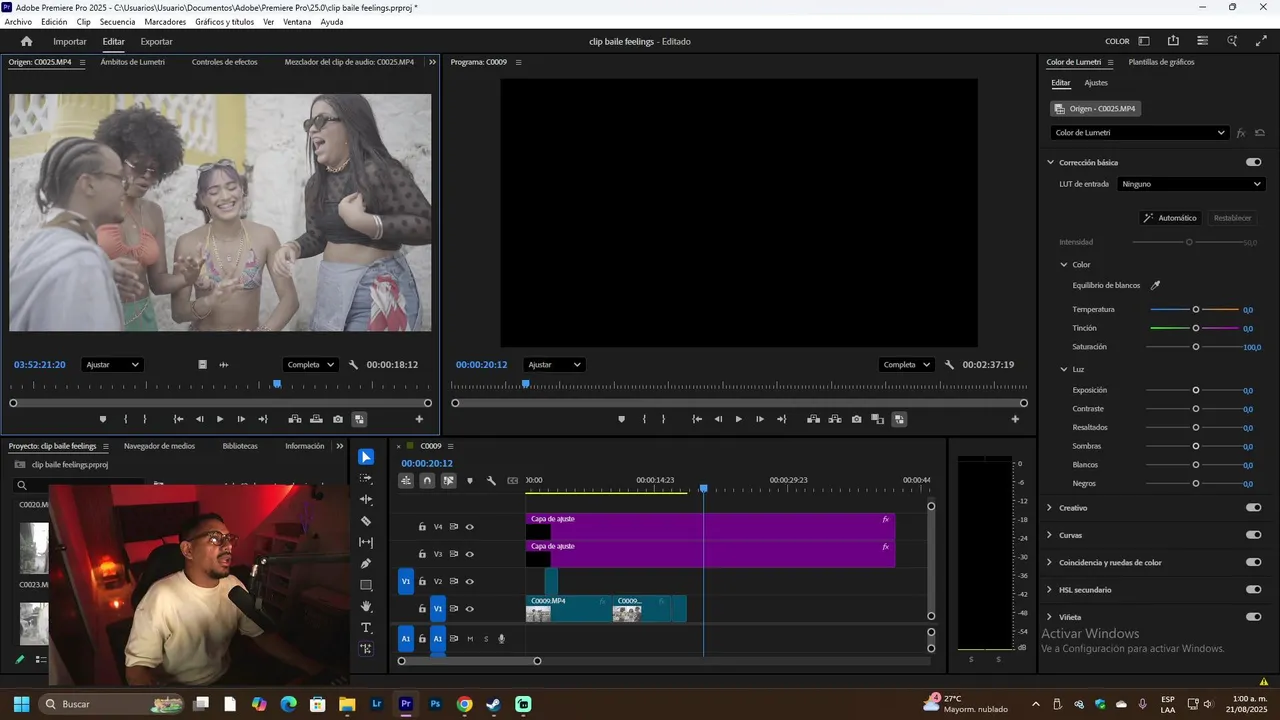Export frame from Source monitor camera icon
1280x720 pixels.
click(338, 419)
